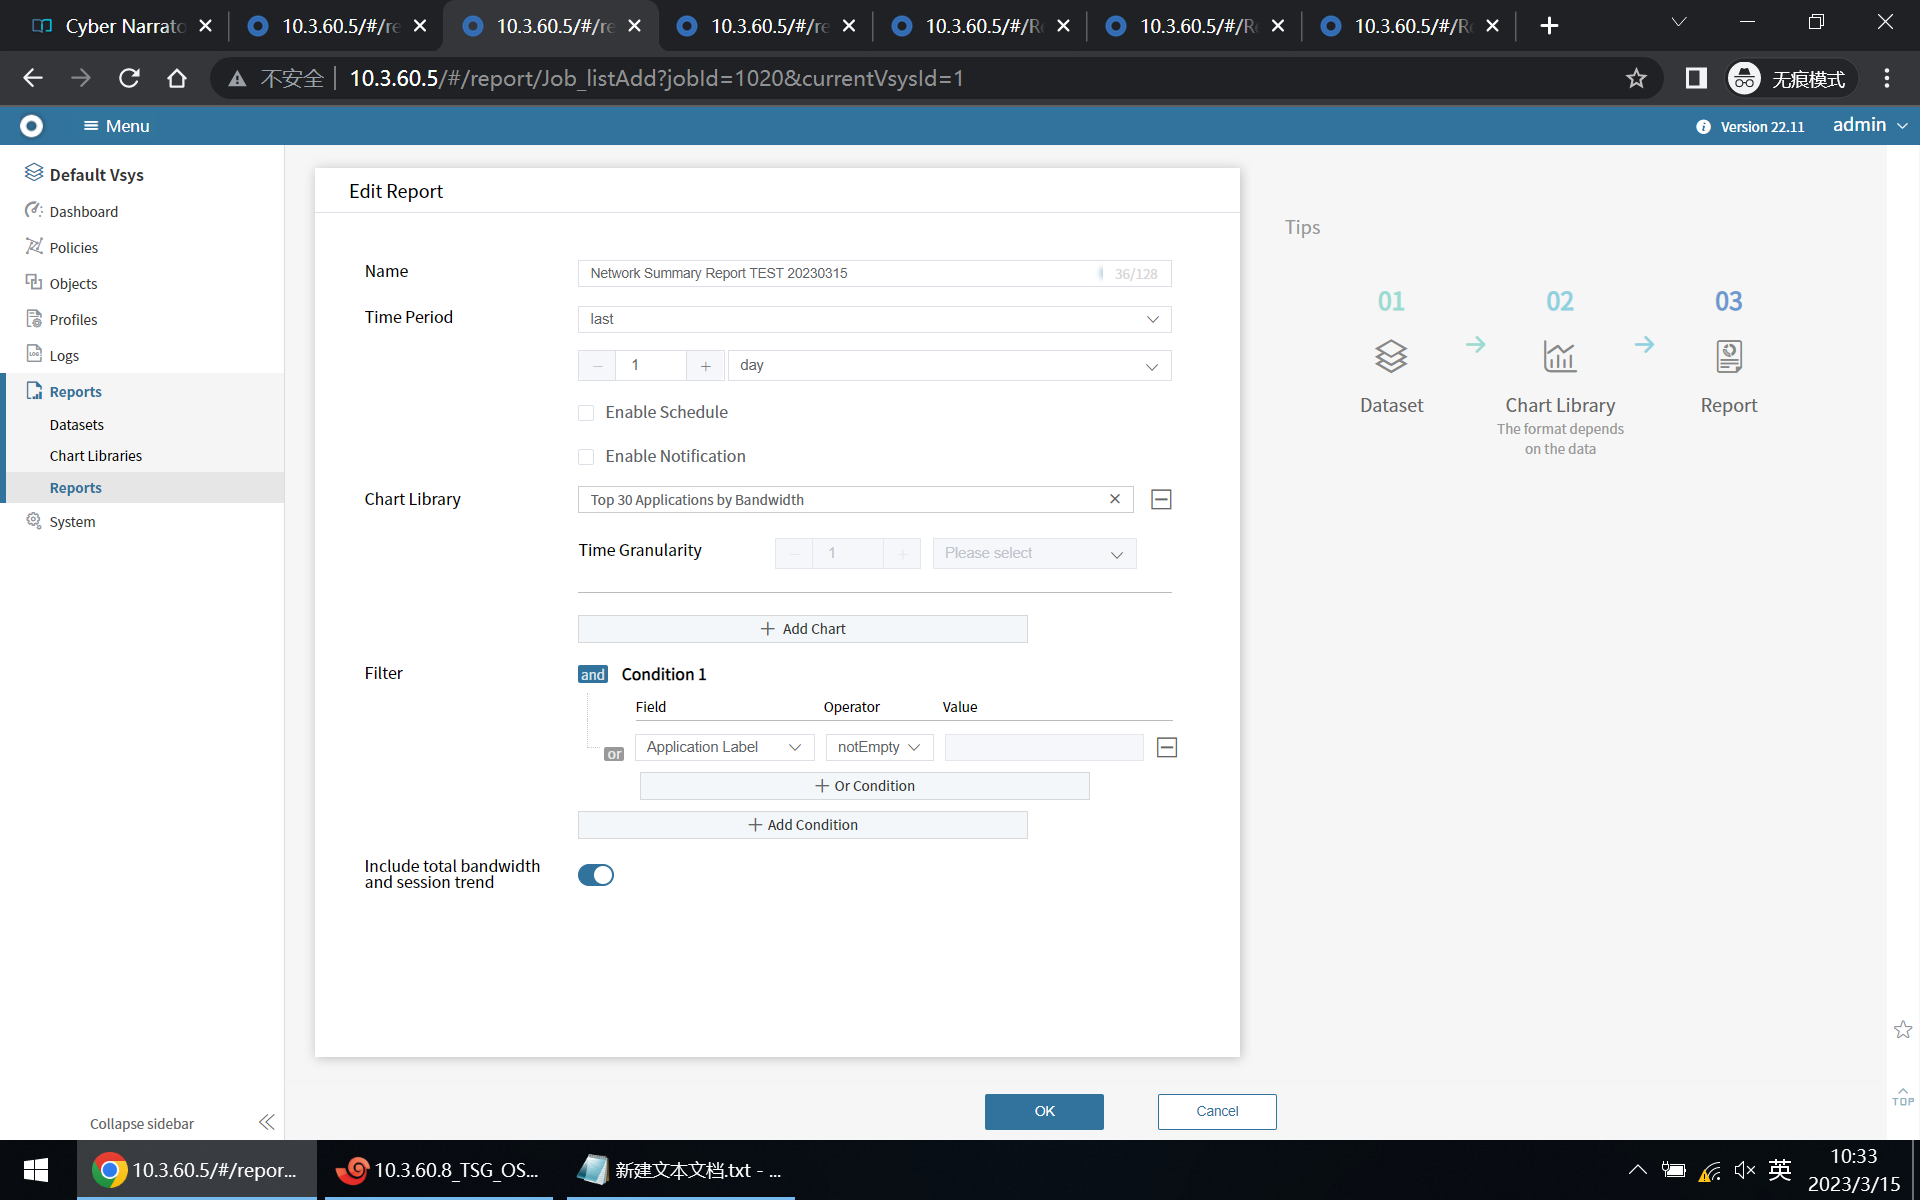Click the Logs sidebar icon
The width and height of the screenshot is (1920, 1200).
34,355
